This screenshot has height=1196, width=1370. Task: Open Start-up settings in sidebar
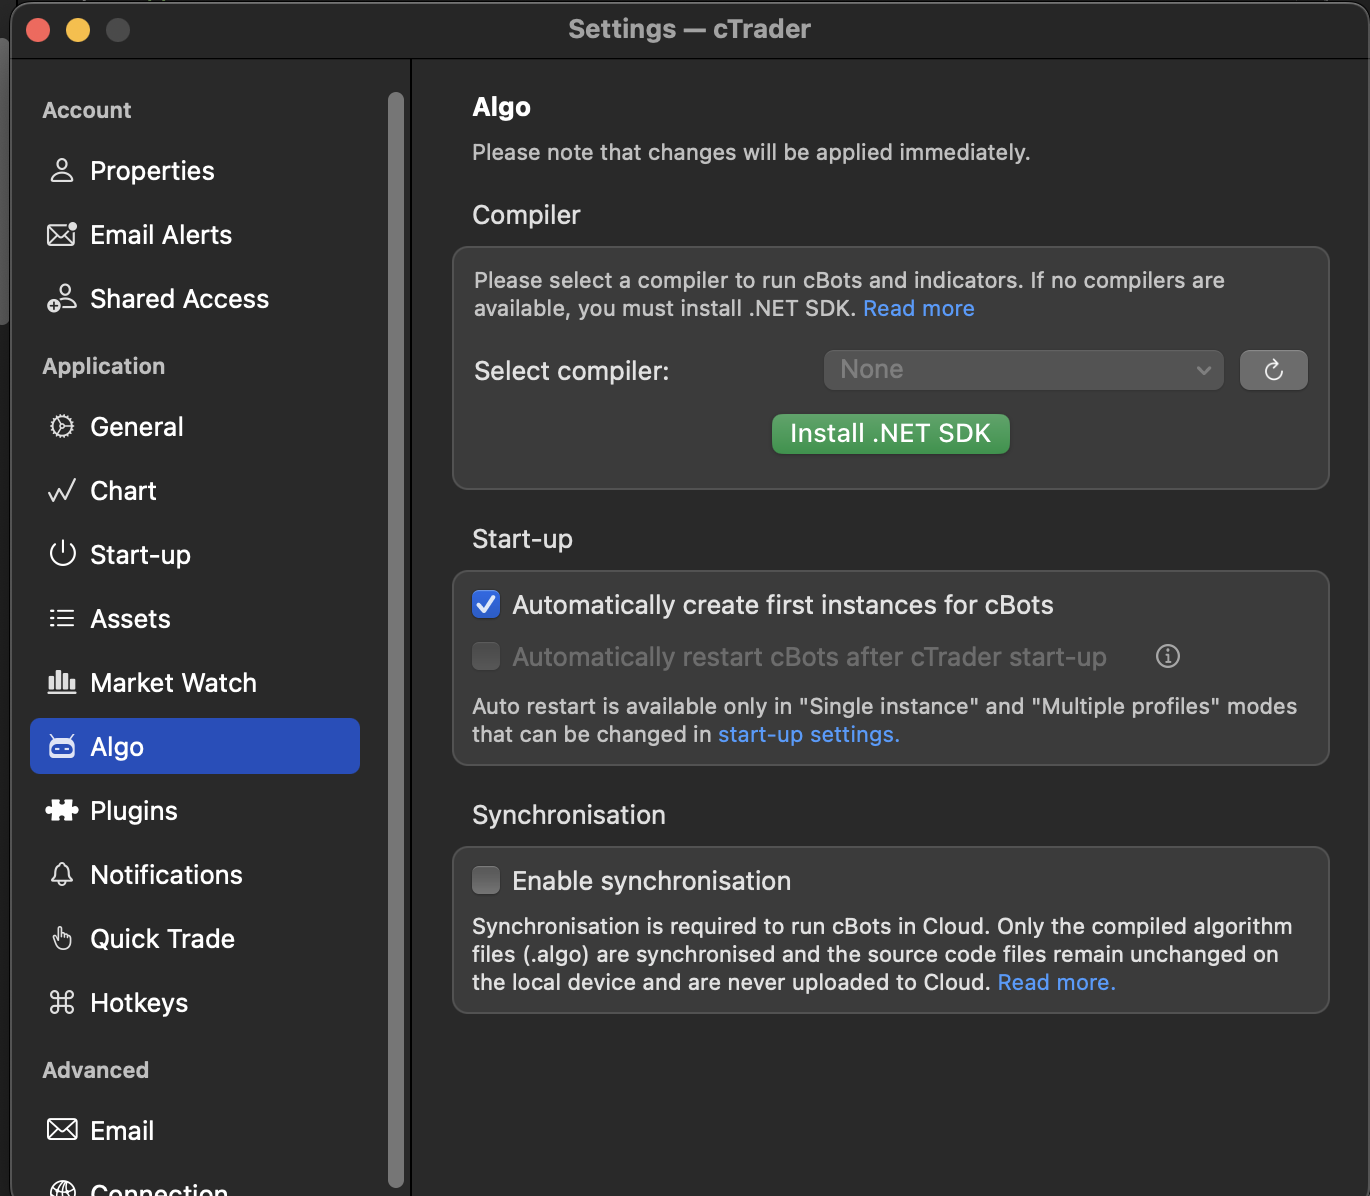[195, 555]
